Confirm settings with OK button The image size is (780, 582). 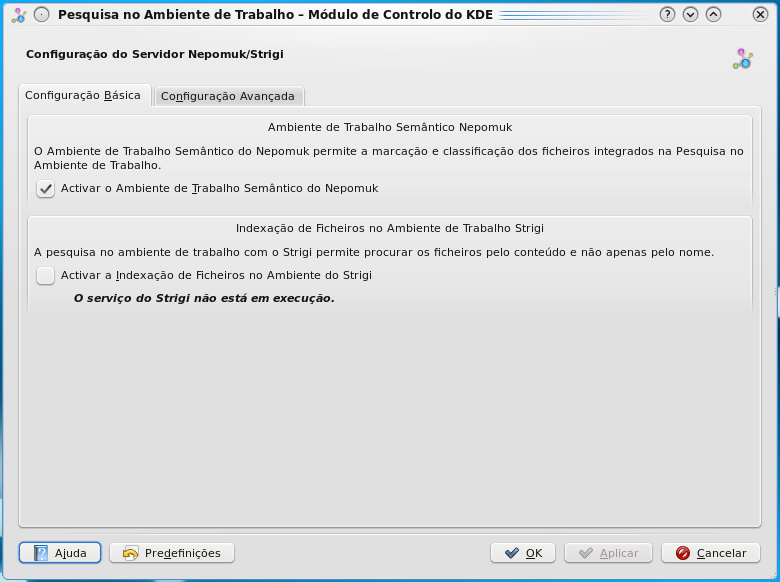tap(523, 553)
